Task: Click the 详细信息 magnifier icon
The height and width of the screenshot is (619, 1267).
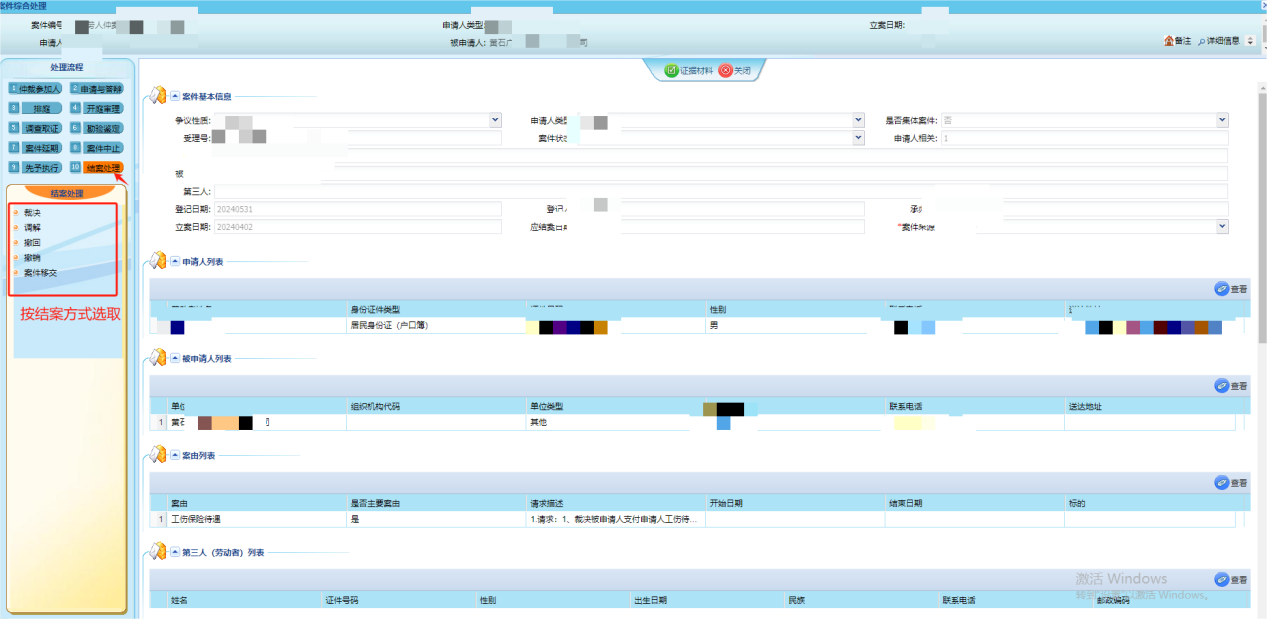Action: [x=1202, y=41]
